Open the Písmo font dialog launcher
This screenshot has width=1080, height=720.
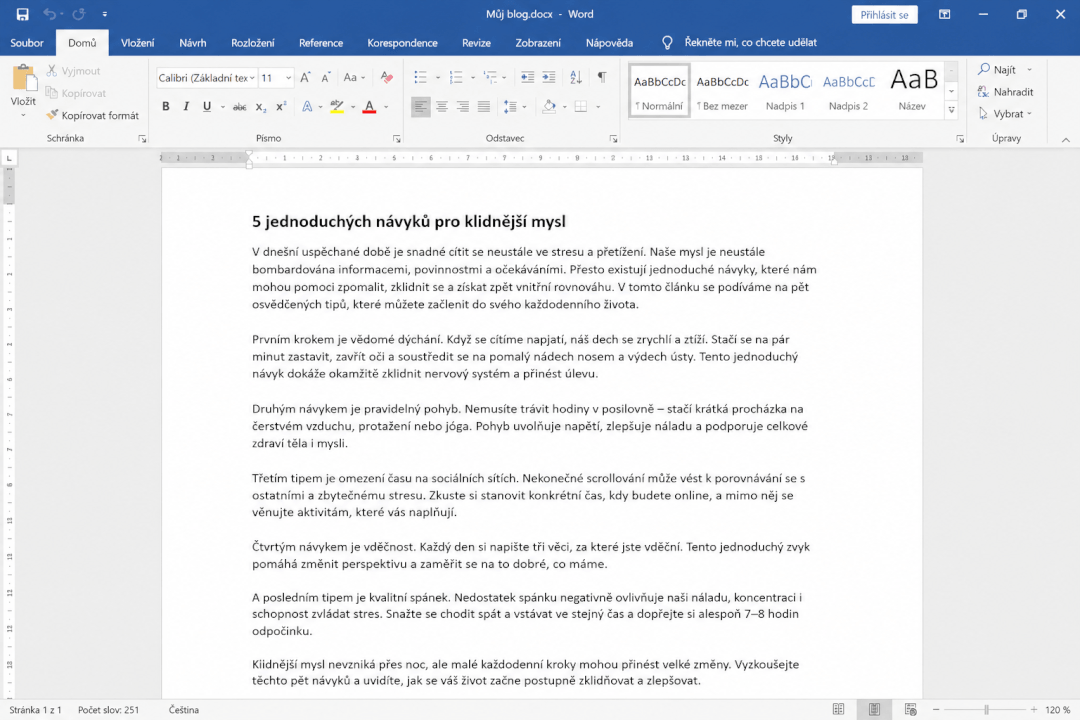coord(397,138)
